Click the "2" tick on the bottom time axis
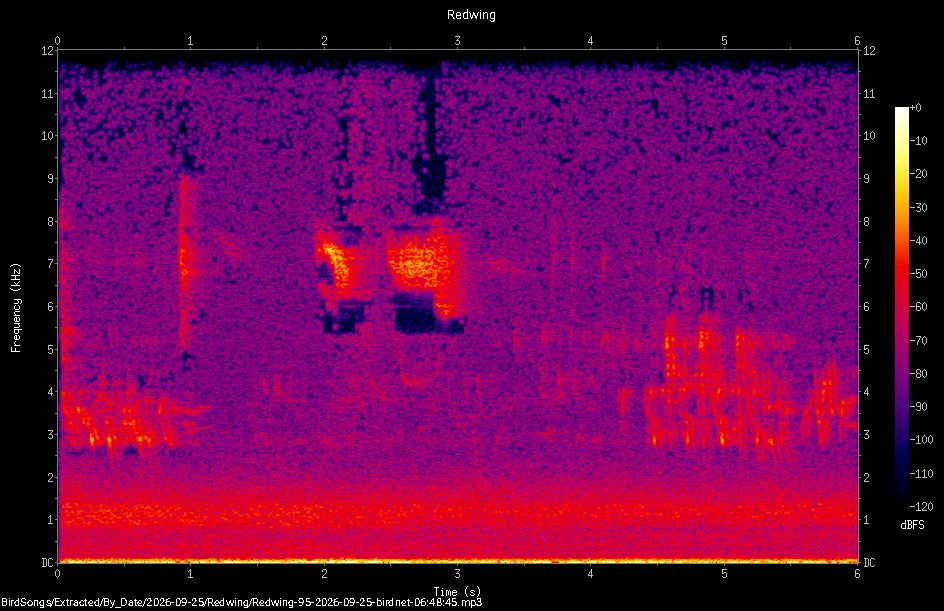944x611 pixels. [x=324, y=574]
